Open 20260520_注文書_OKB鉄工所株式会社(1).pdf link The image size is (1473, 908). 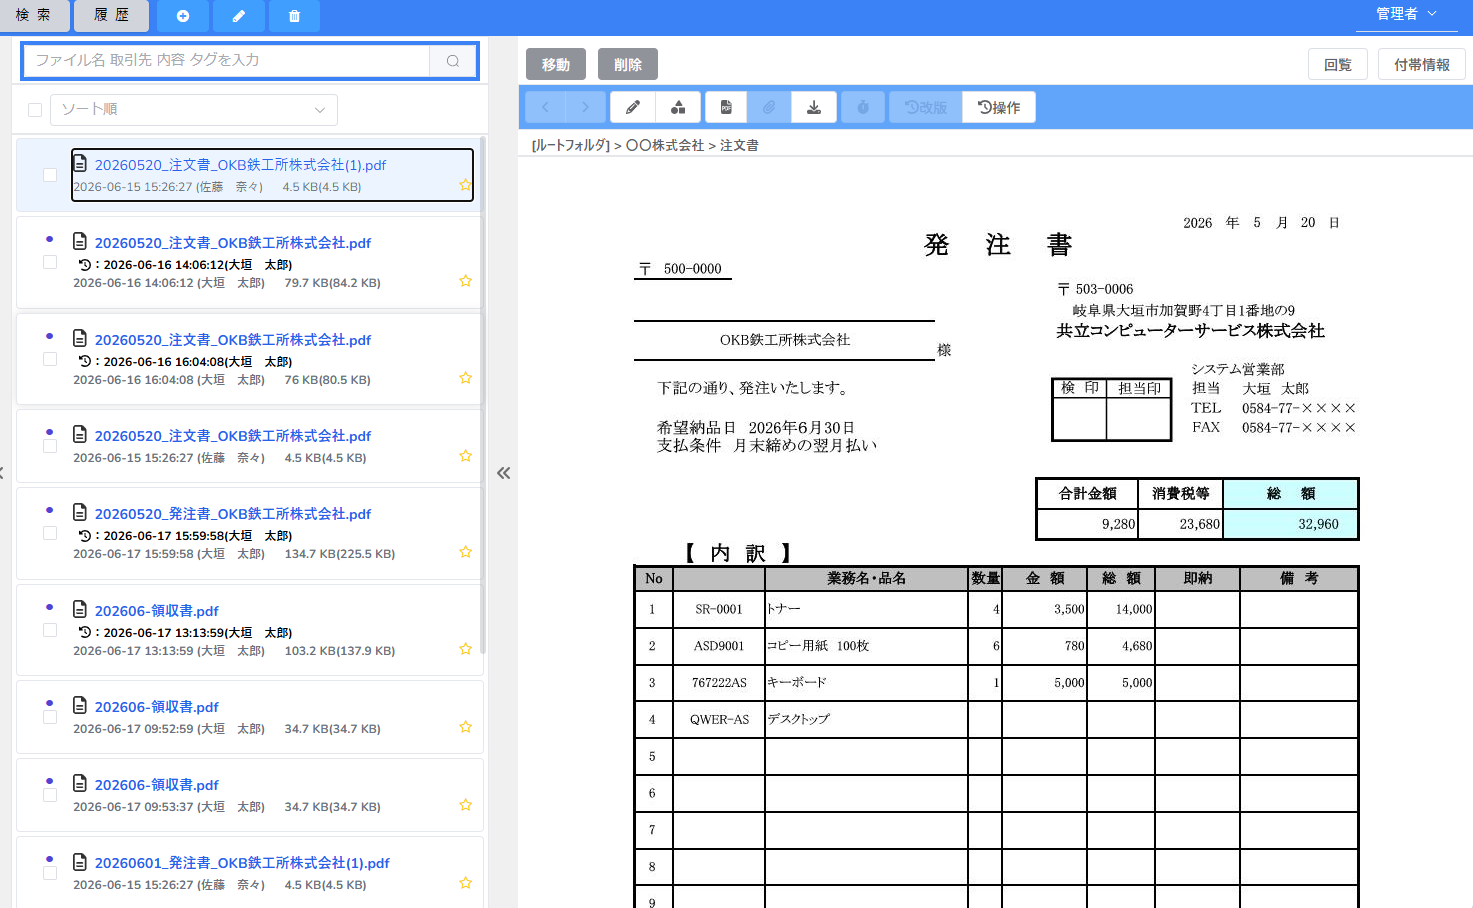coord(240,165)
